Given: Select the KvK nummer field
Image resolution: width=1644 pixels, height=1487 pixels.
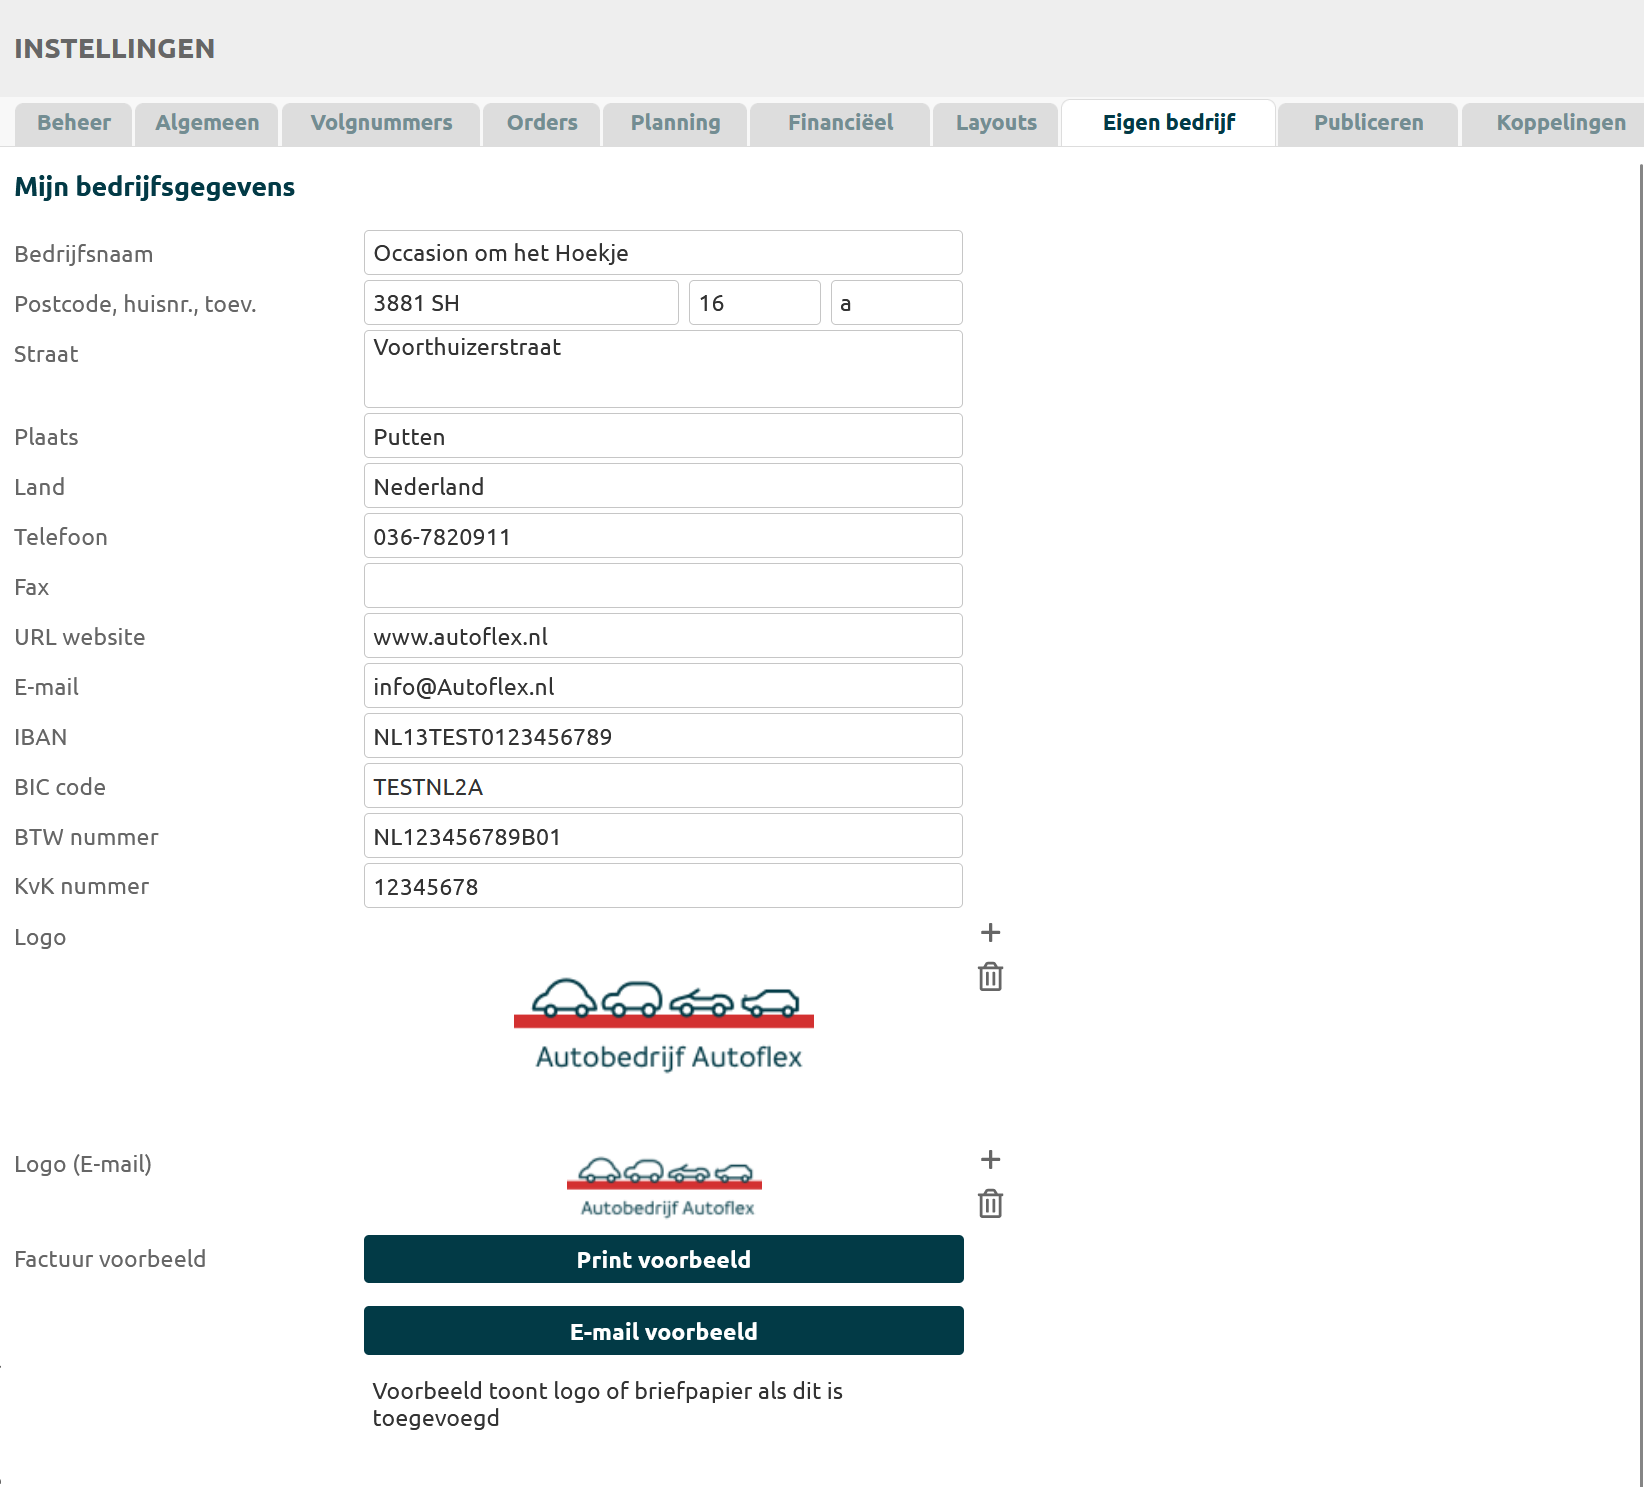Looking at the screenshot, I should (x=663, y=886).
